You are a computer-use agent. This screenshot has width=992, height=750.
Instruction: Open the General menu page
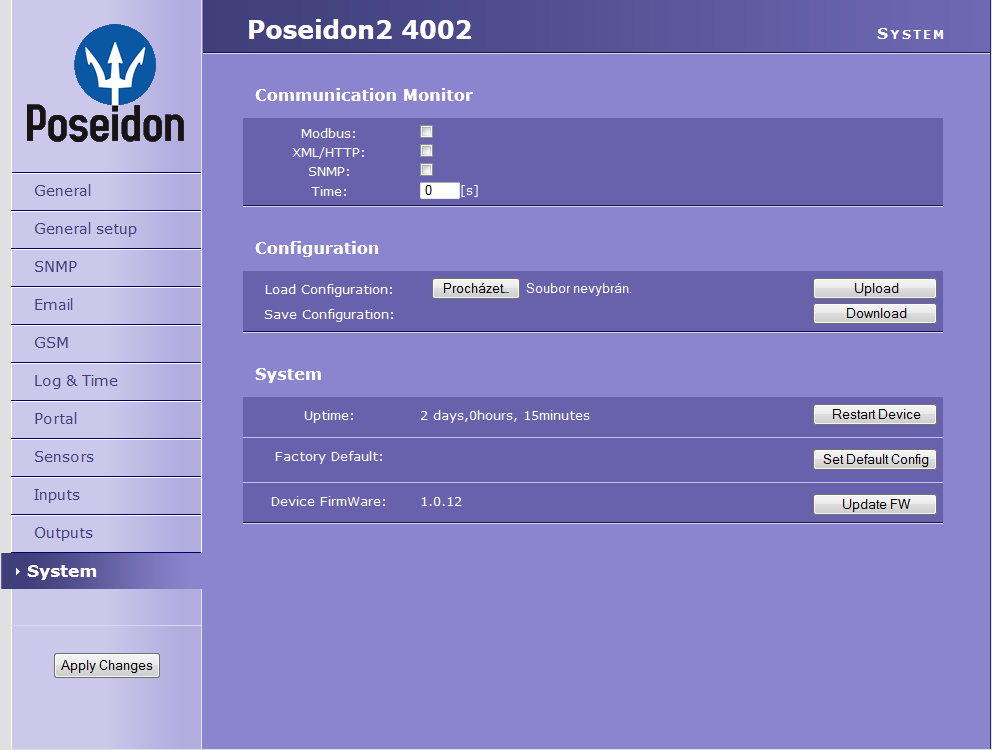coord(106,191)
